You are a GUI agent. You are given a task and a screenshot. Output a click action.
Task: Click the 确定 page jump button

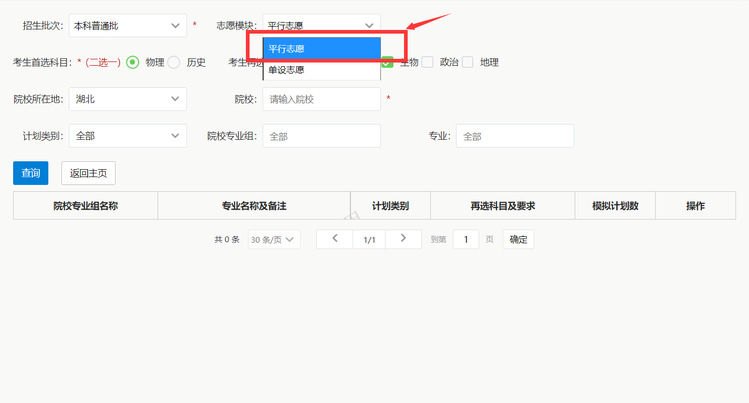click(518, 239)
